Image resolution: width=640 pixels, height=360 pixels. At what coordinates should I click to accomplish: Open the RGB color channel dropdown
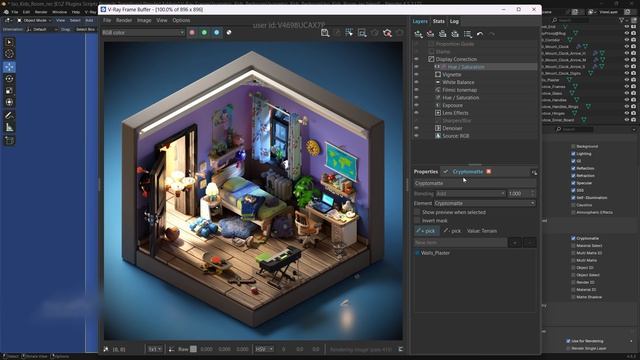(x=143, y=33)
